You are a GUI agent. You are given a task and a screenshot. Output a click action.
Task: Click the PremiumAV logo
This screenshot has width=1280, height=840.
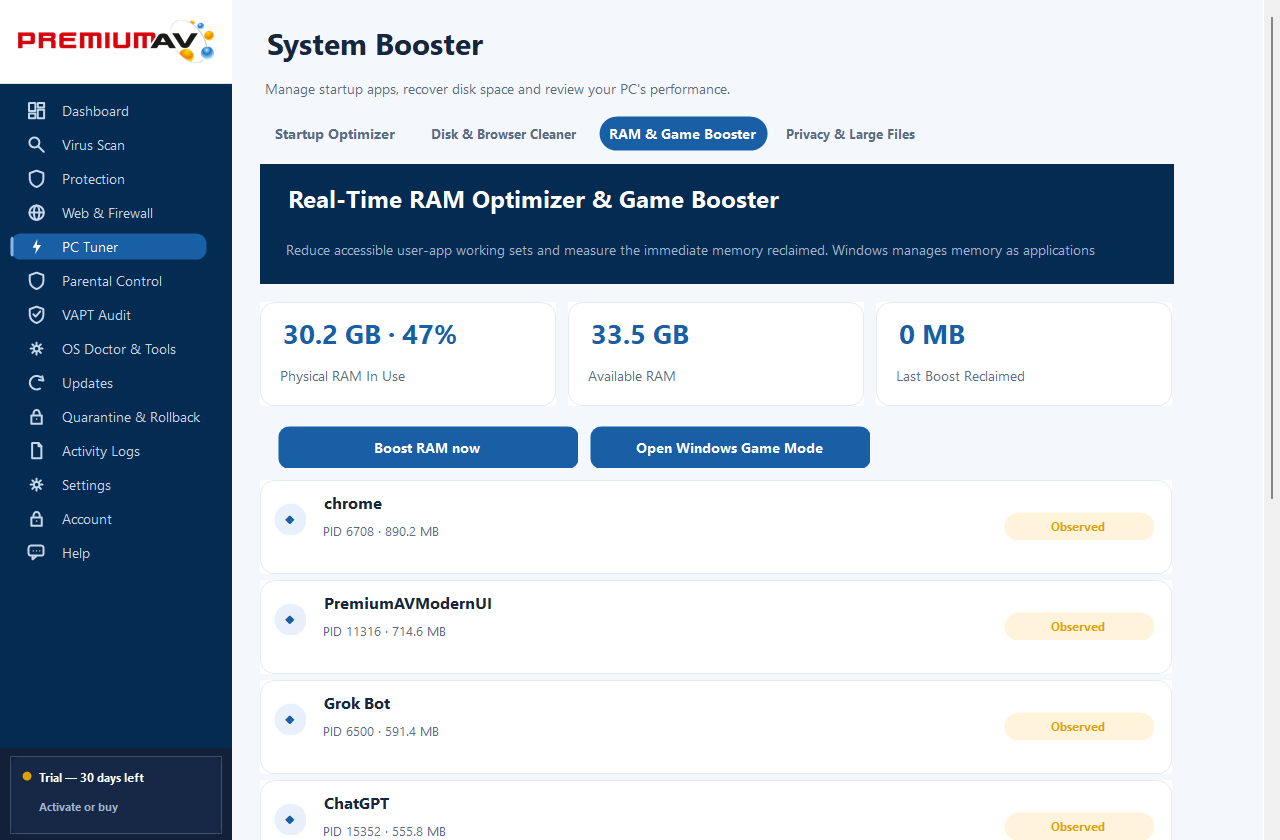[116, 41]
